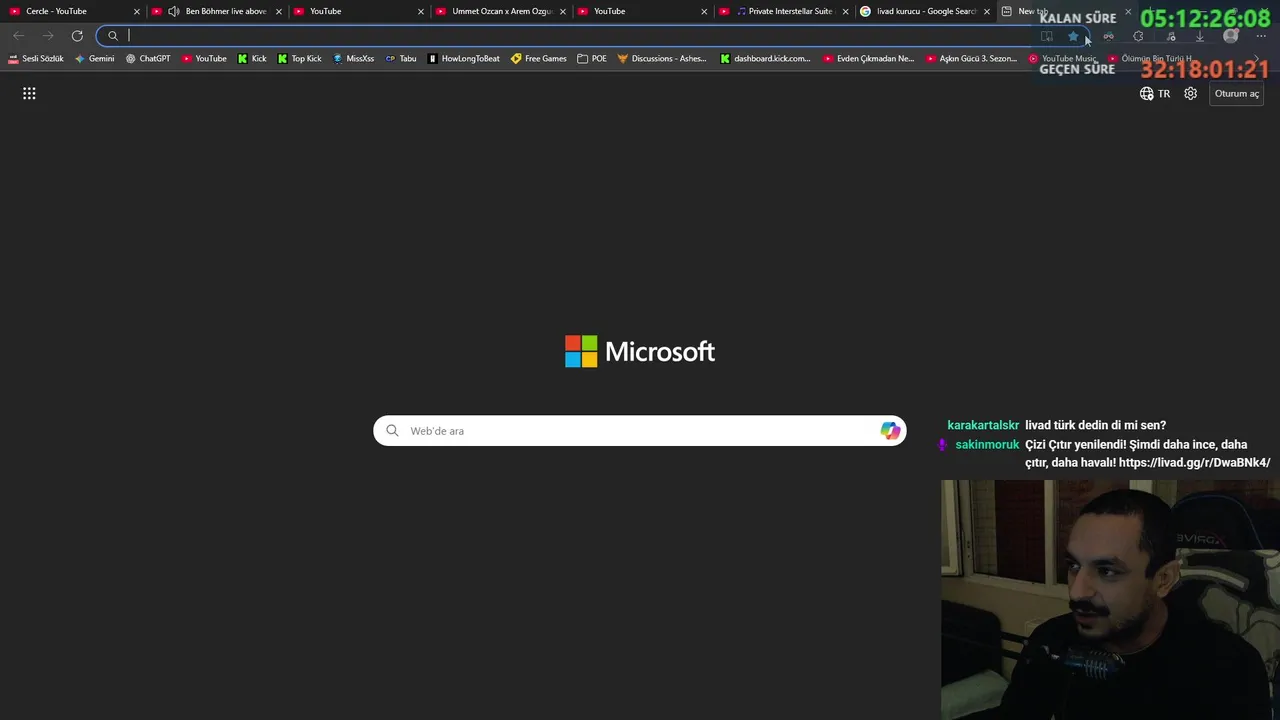
Task: Reload the page with refresh icon
Action: pyautogui.click(x=77, y=36)
